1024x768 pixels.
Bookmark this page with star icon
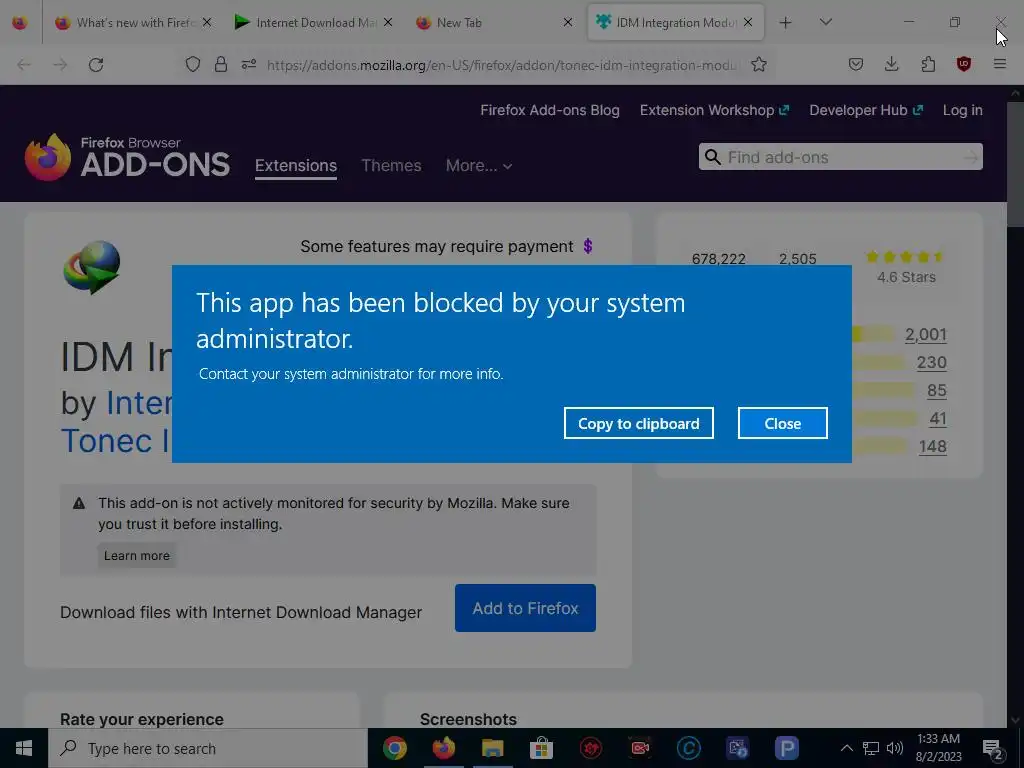pyautogui.click(x=758, y=64)
